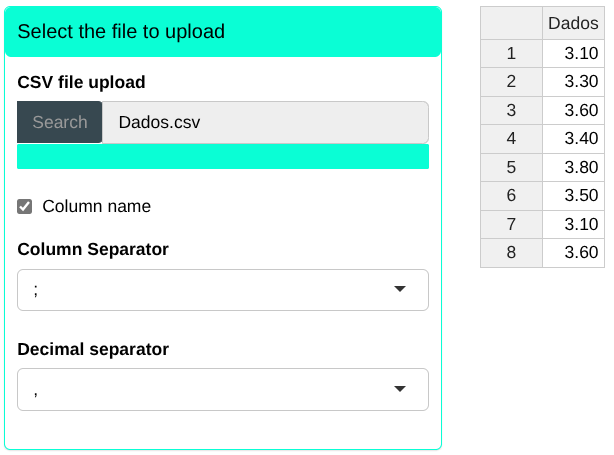
Task: Select row 1 header in table
Action: [511, 54]
